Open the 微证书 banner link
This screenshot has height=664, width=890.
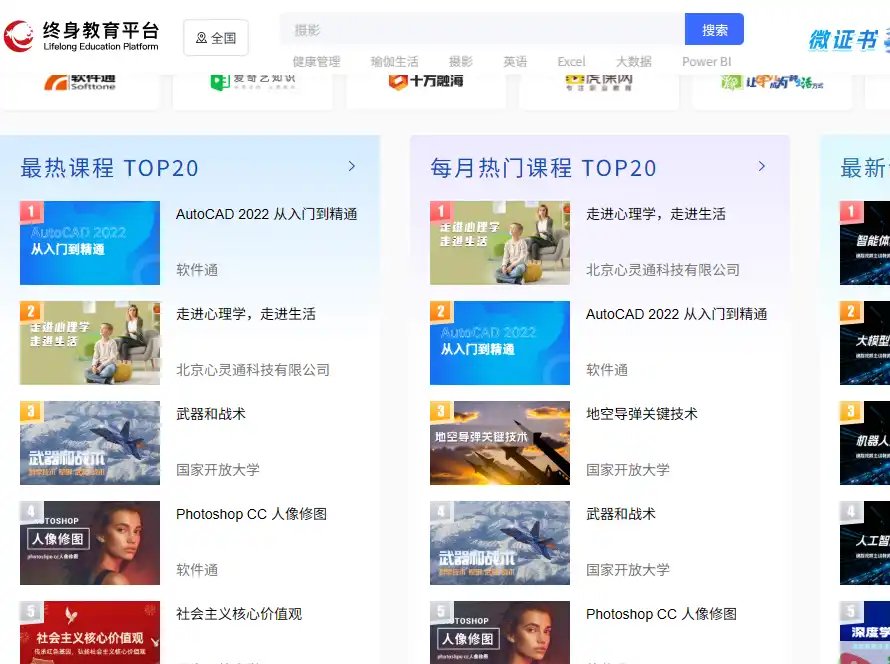click(849, 40)
